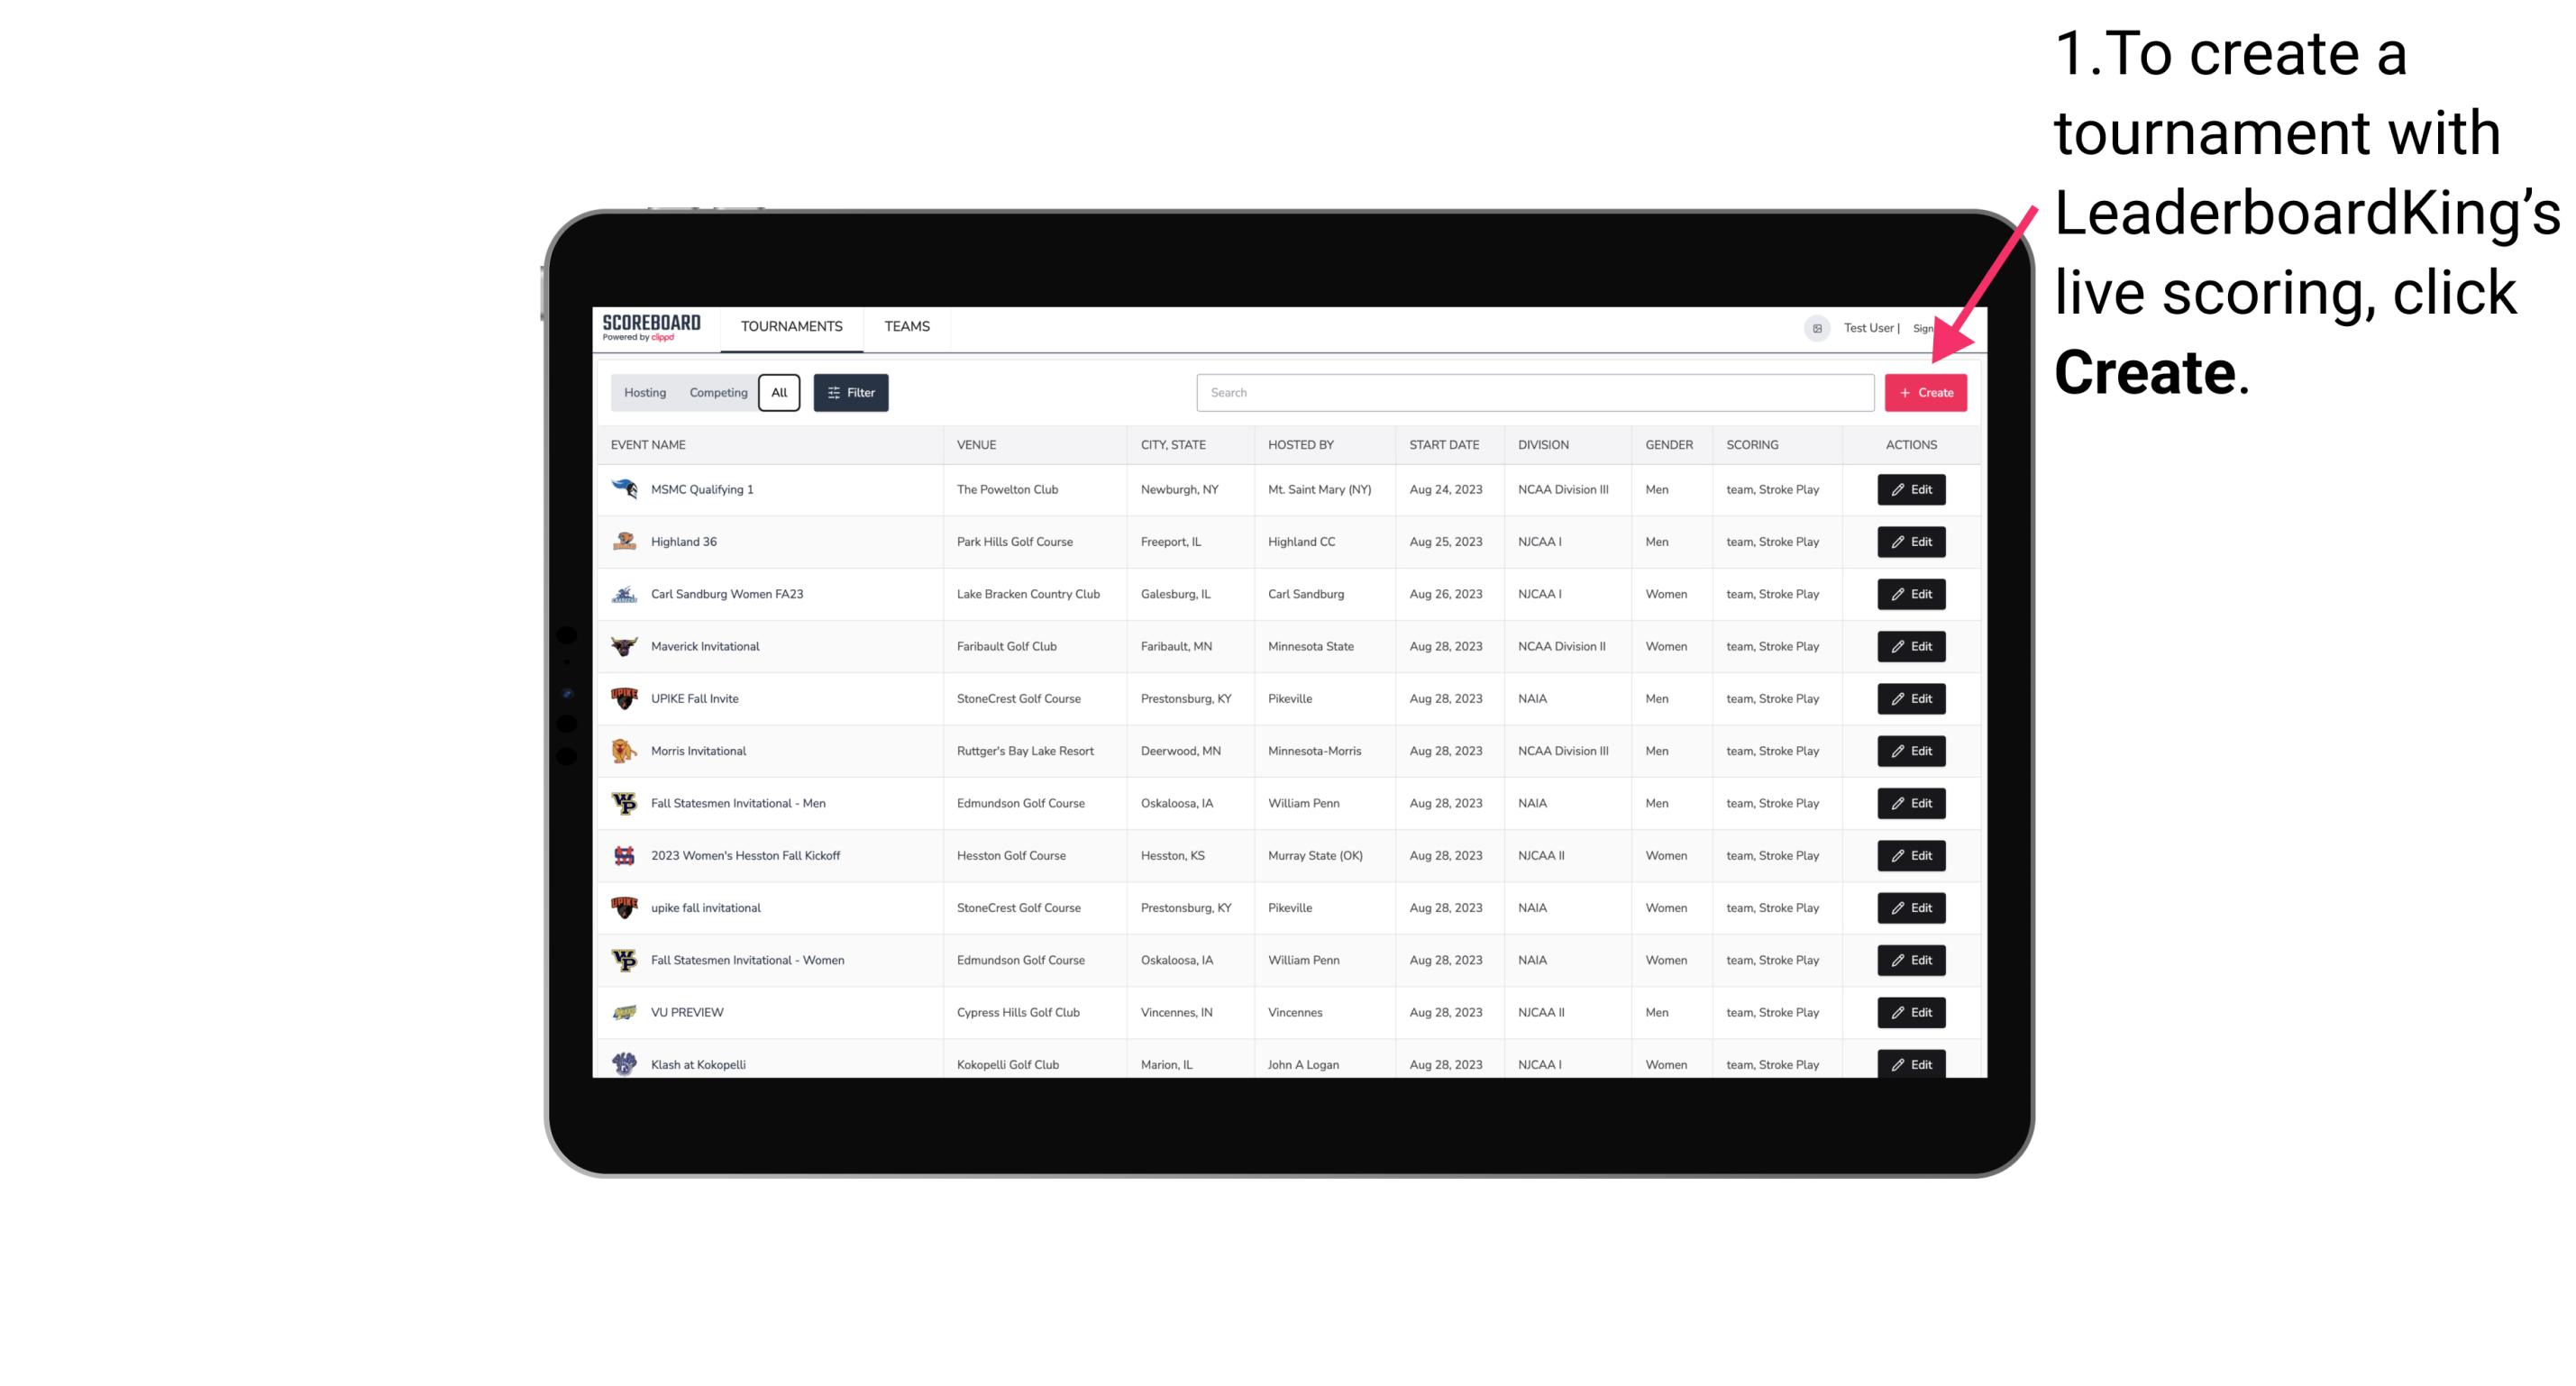Click the Scoreboard logo/home link
The width and height of the screenshot is (2576, 1386).
655,326
